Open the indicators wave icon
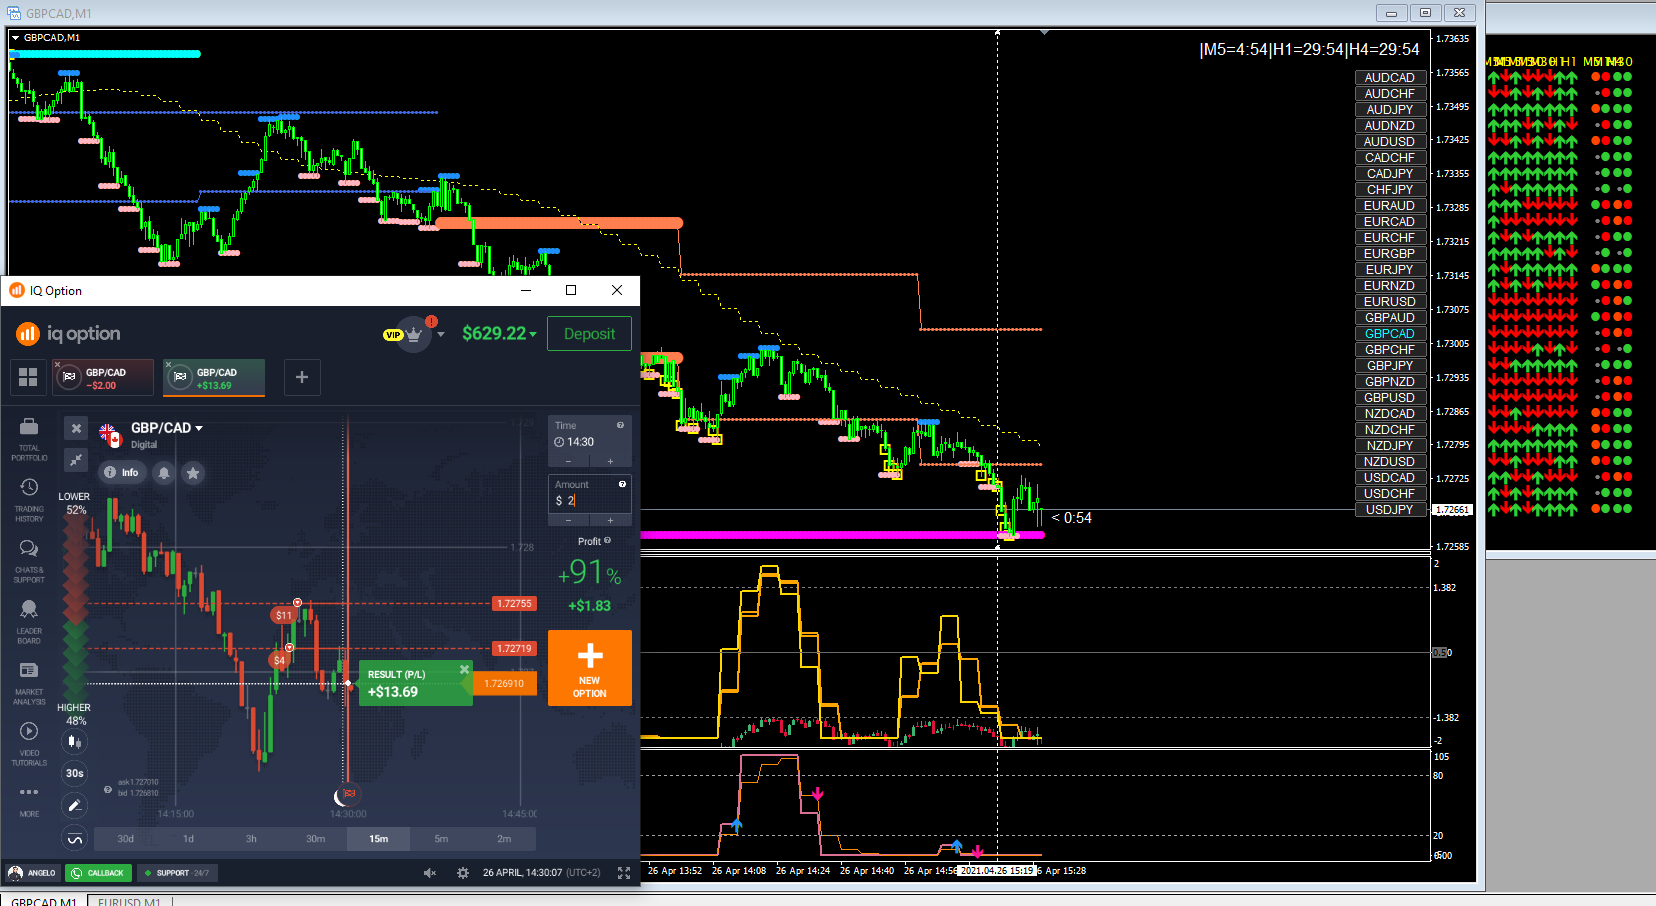 coord(74,838)
